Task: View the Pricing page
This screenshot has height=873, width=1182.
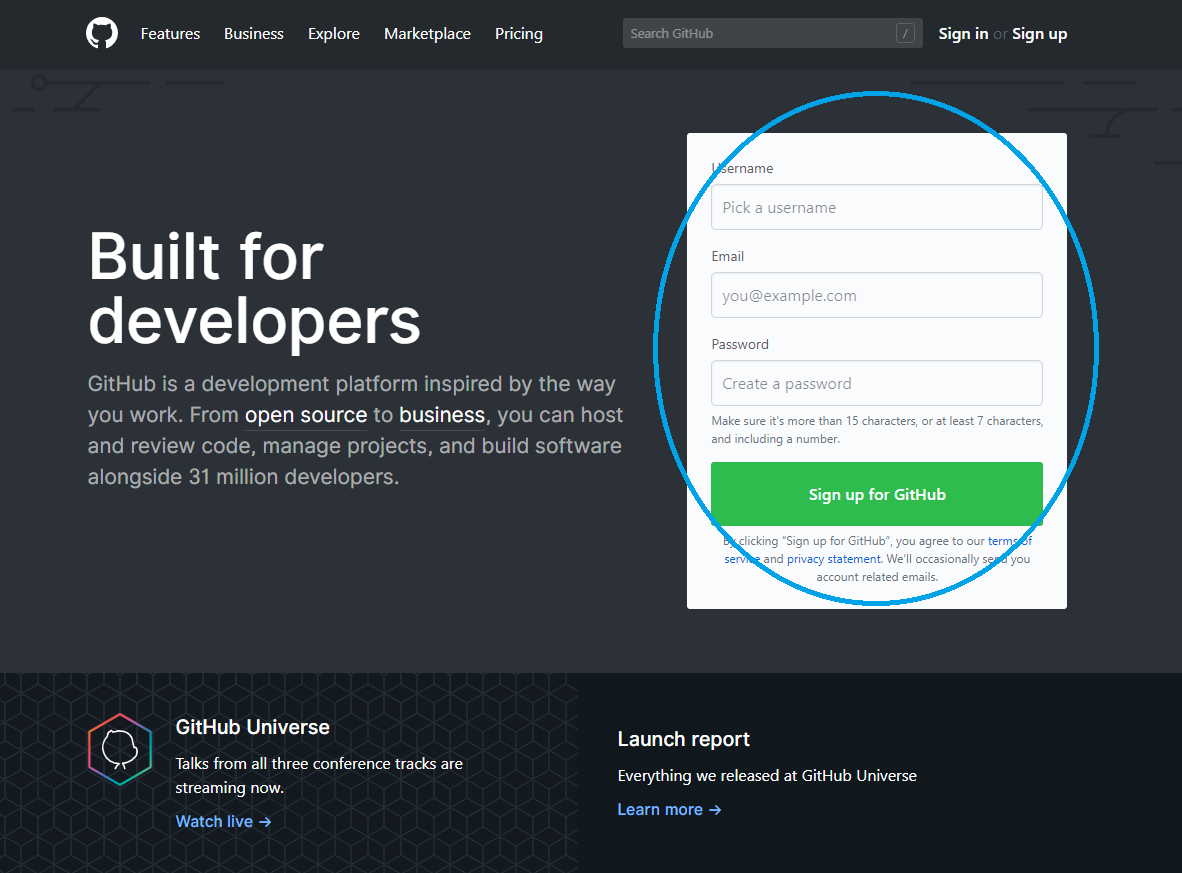Action: pos(519,34)
